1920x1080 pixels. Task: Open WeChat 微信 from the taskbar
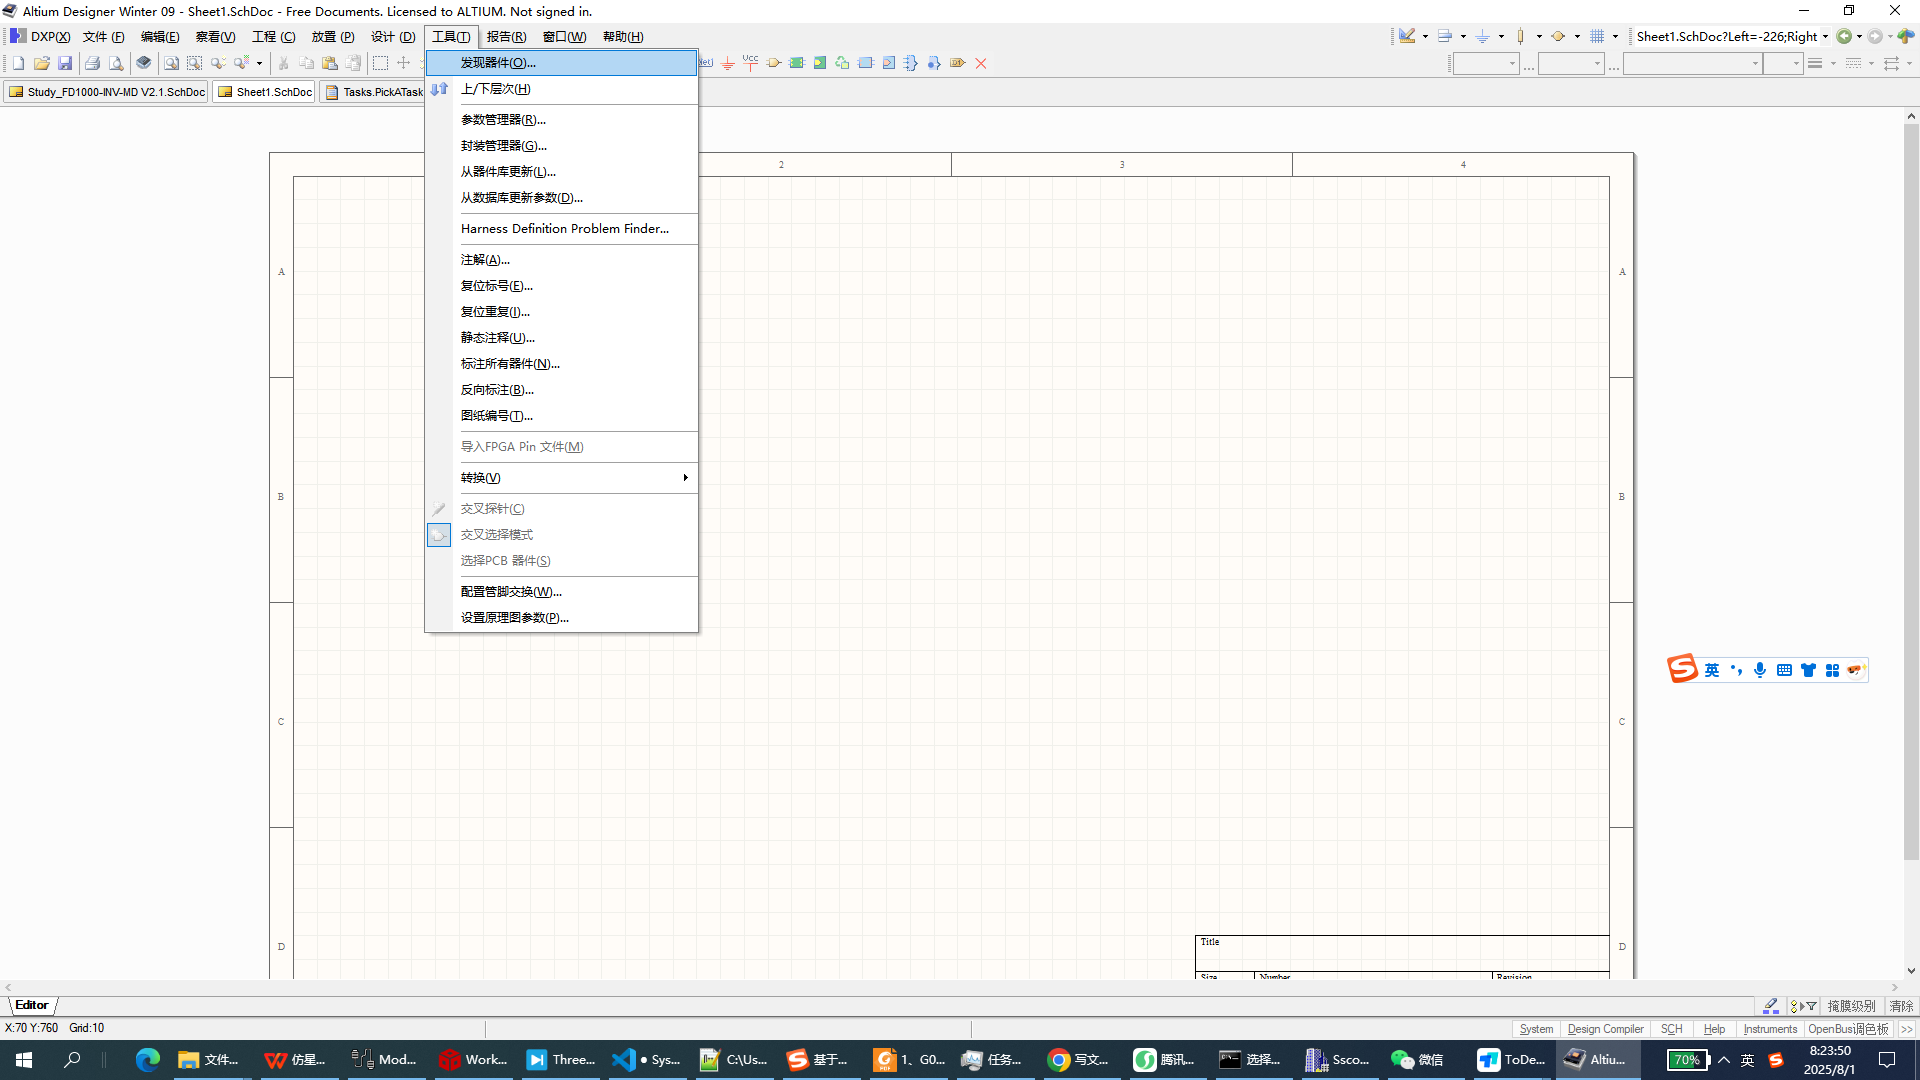pos(1419,1060)
